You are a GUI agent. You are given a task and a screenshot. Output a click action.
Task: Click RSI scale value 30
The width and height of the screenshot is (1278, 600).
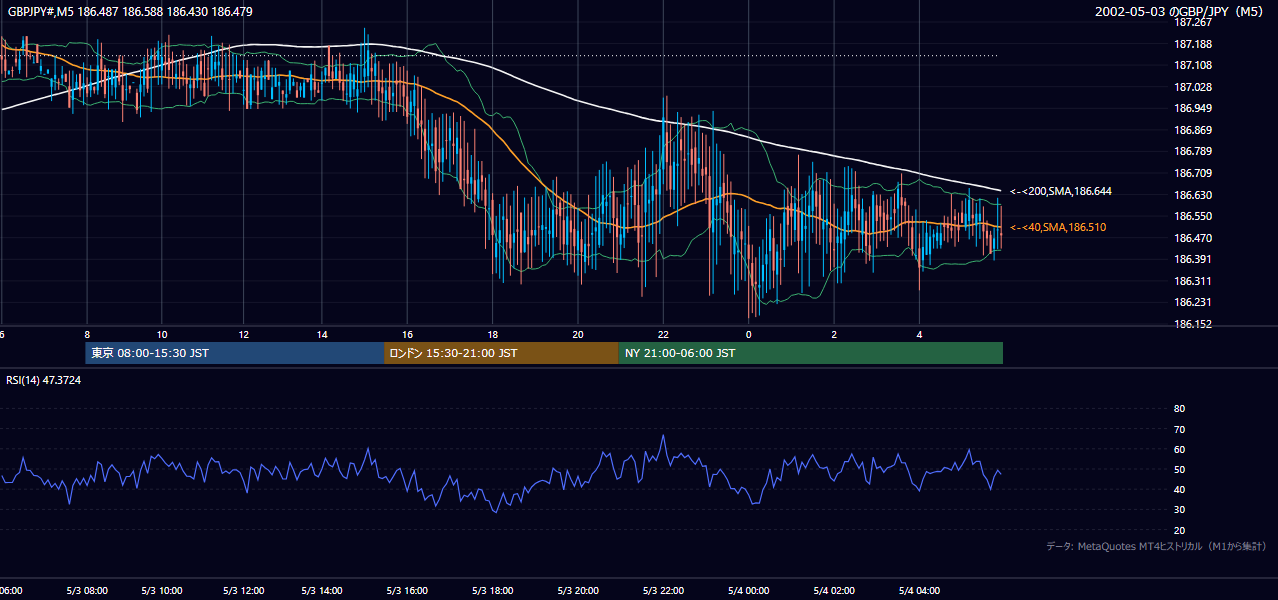[1179, 510]
